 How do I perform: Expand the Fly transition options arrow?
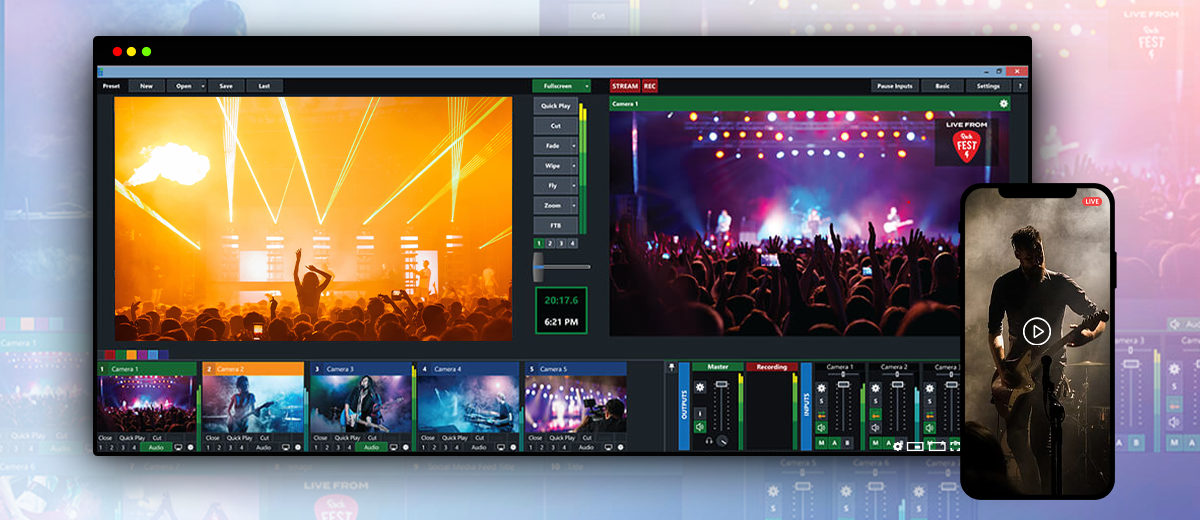click(x=574, y=186)
